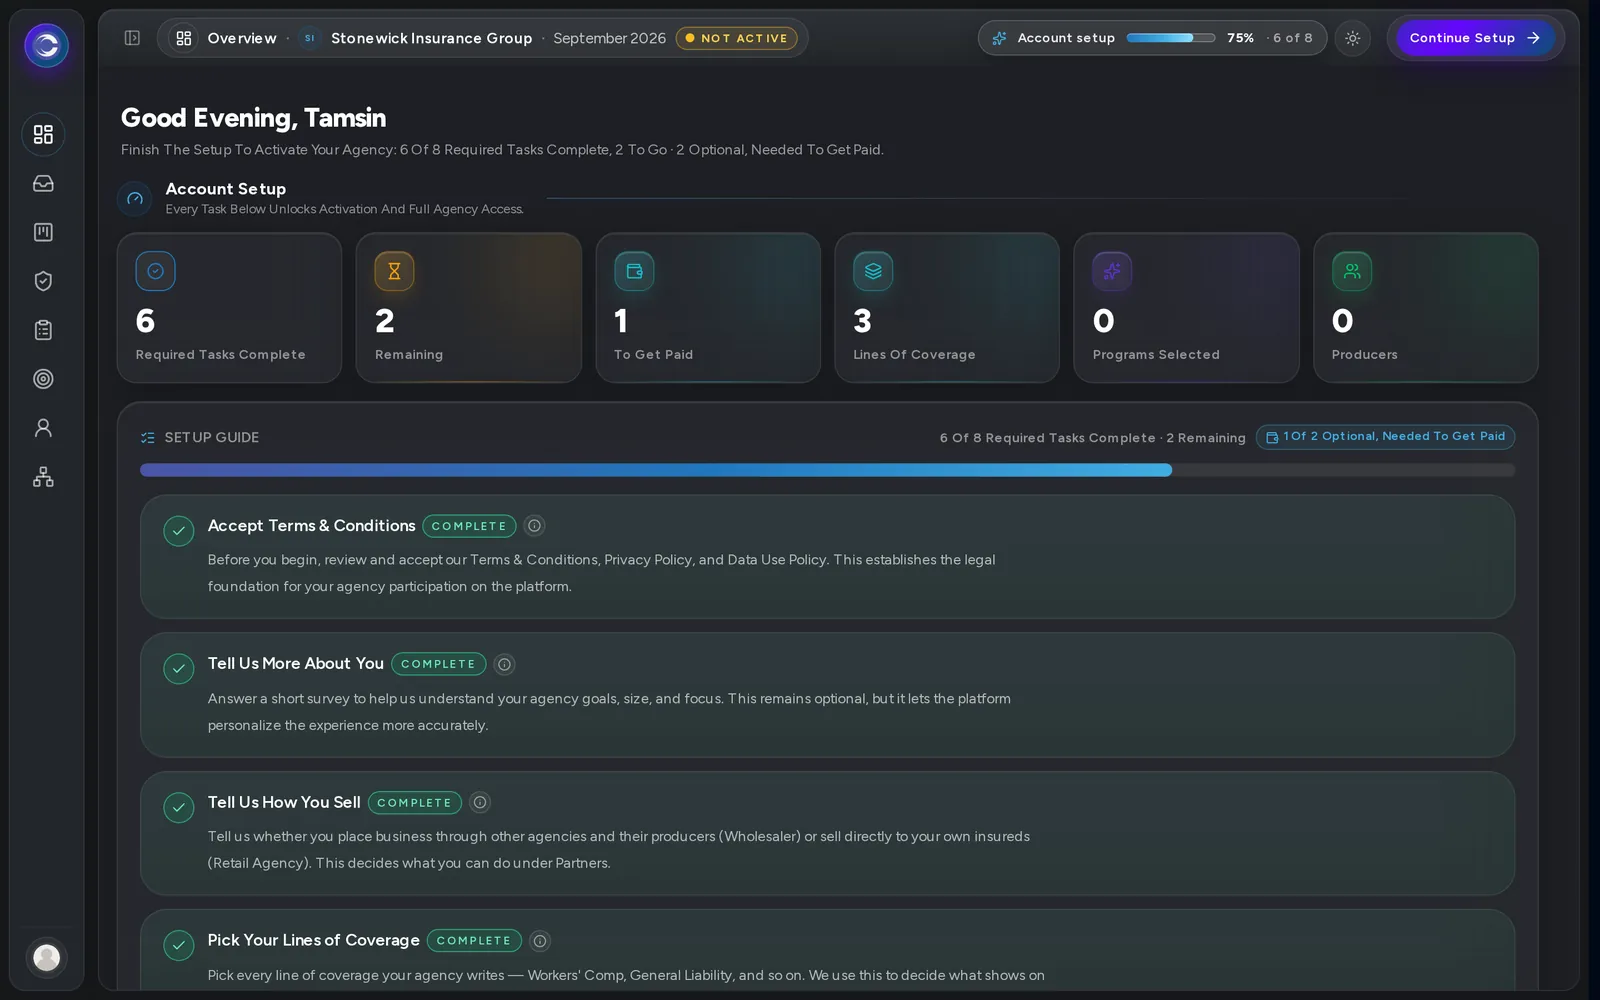The image size is (1600, 1000).
Task: Click info icon next to Accept Terms & Conditions
Action: [x=535, y=526]
